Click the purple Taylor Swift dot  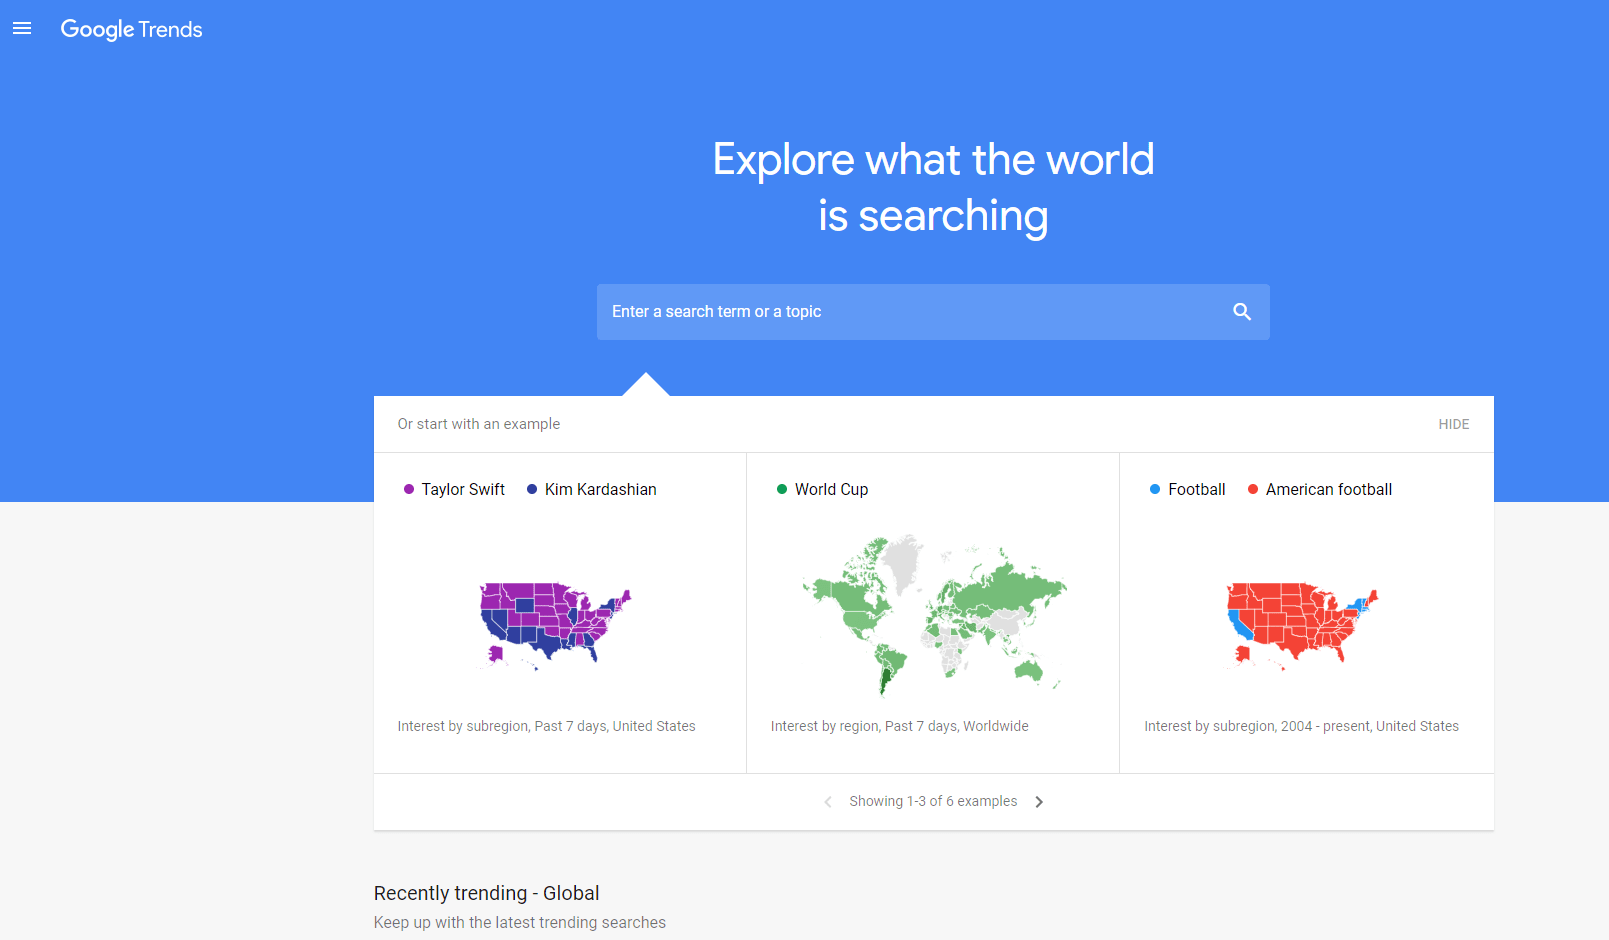pos(408,489)
